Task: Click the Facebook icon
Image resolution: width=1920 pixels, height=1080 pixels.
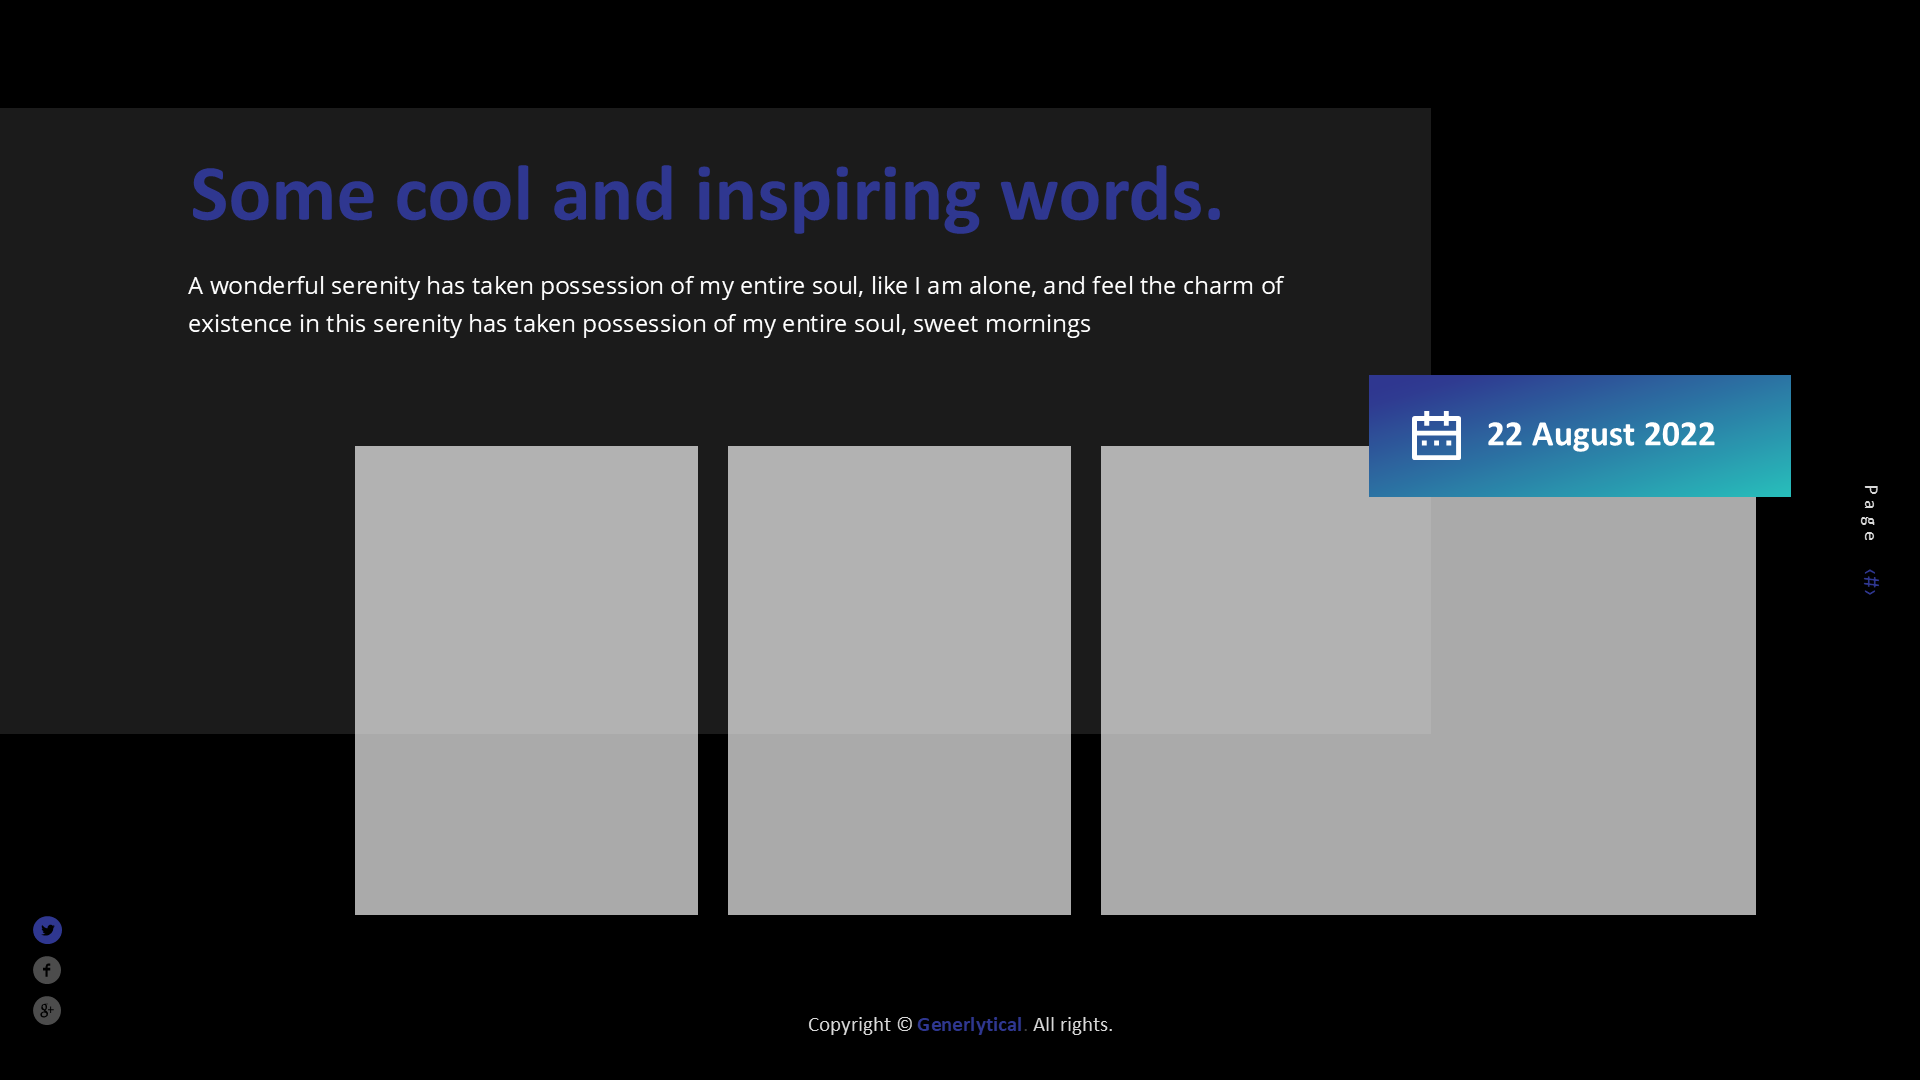Action: point(47,970)
